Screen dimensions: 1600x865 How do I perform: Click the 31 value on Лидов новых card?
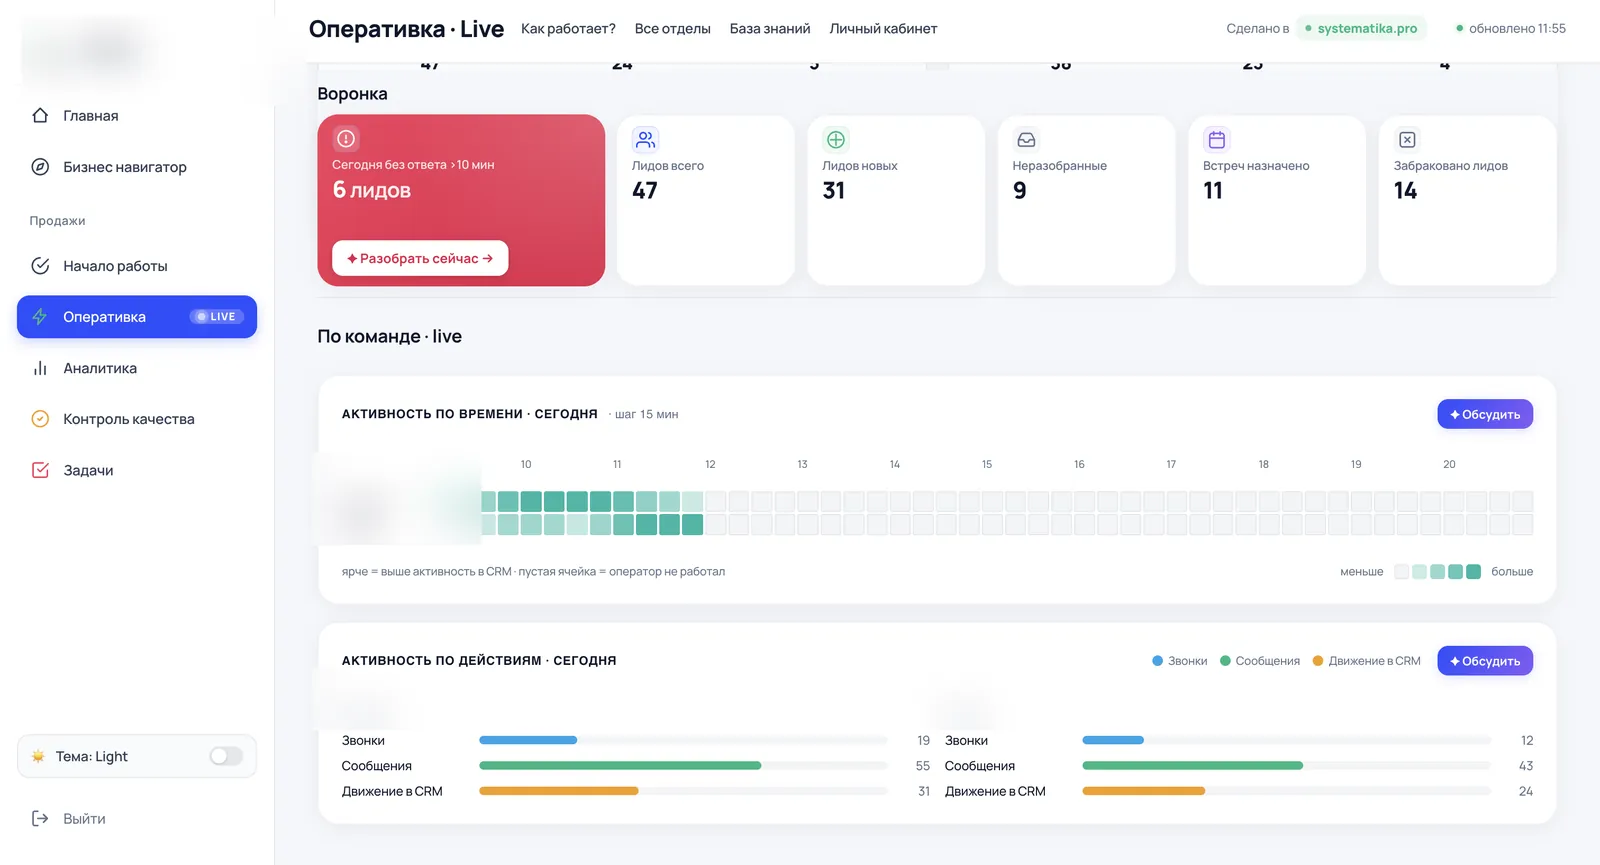point(834,190)
